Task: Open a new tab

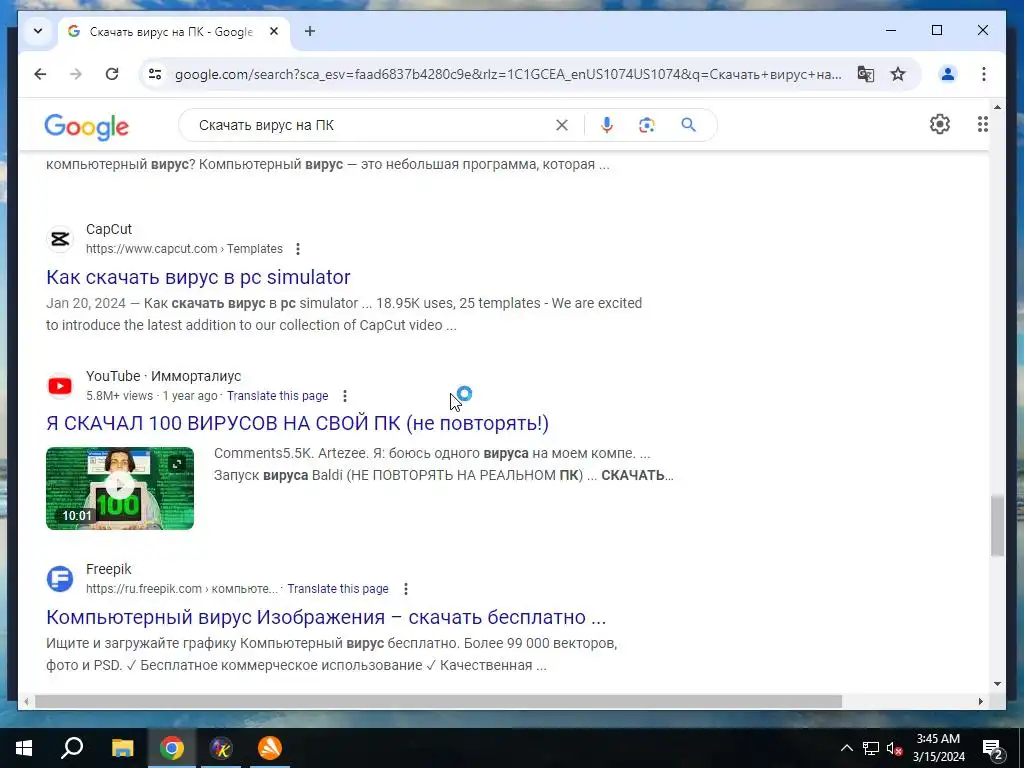Action: (310, 31)
